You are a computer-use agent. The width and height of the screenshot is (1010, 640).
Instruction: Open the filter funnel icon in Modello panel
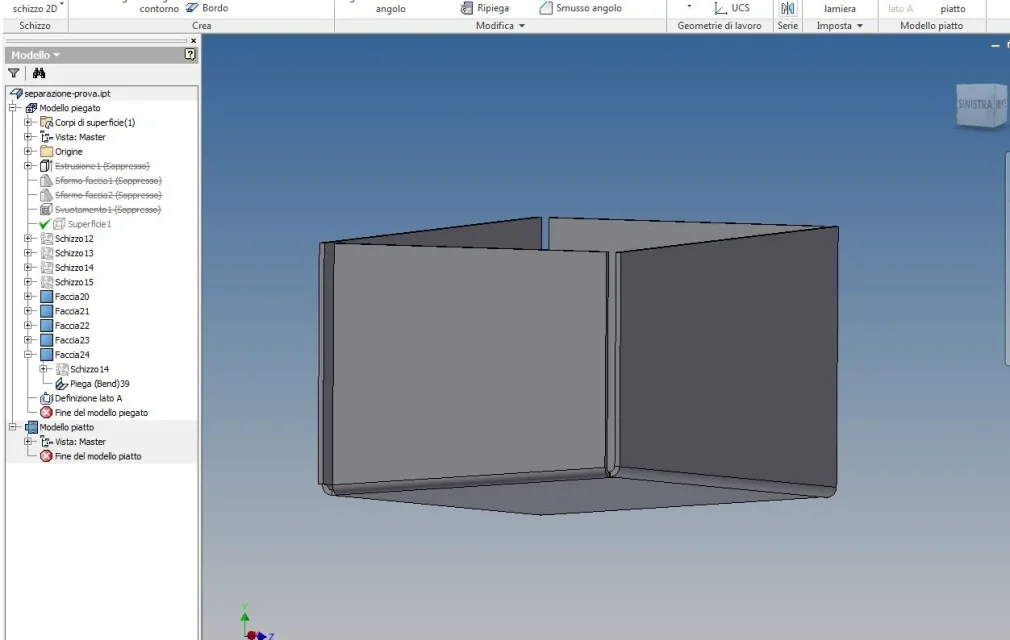click(x=14, y=73)
